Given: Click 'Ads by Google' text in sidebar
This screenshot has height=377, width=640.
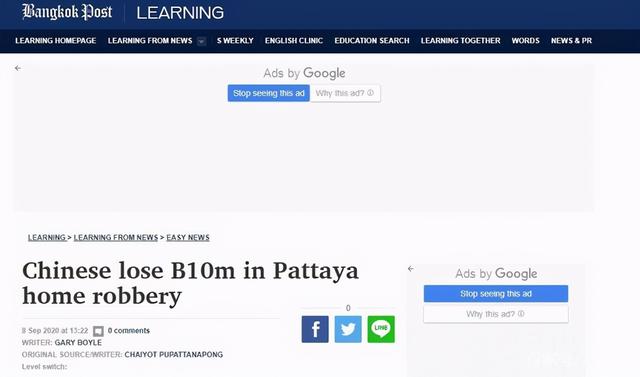Looking at the screenshot, I should 496,274.
